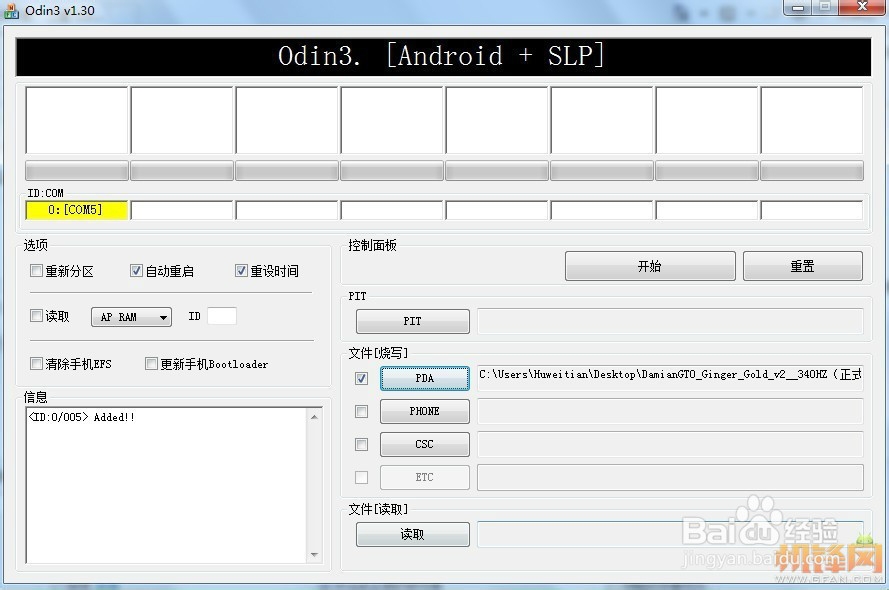Click the PDA firmware selection button
This screenshot has width=889, height=590.
click(424, 378)
